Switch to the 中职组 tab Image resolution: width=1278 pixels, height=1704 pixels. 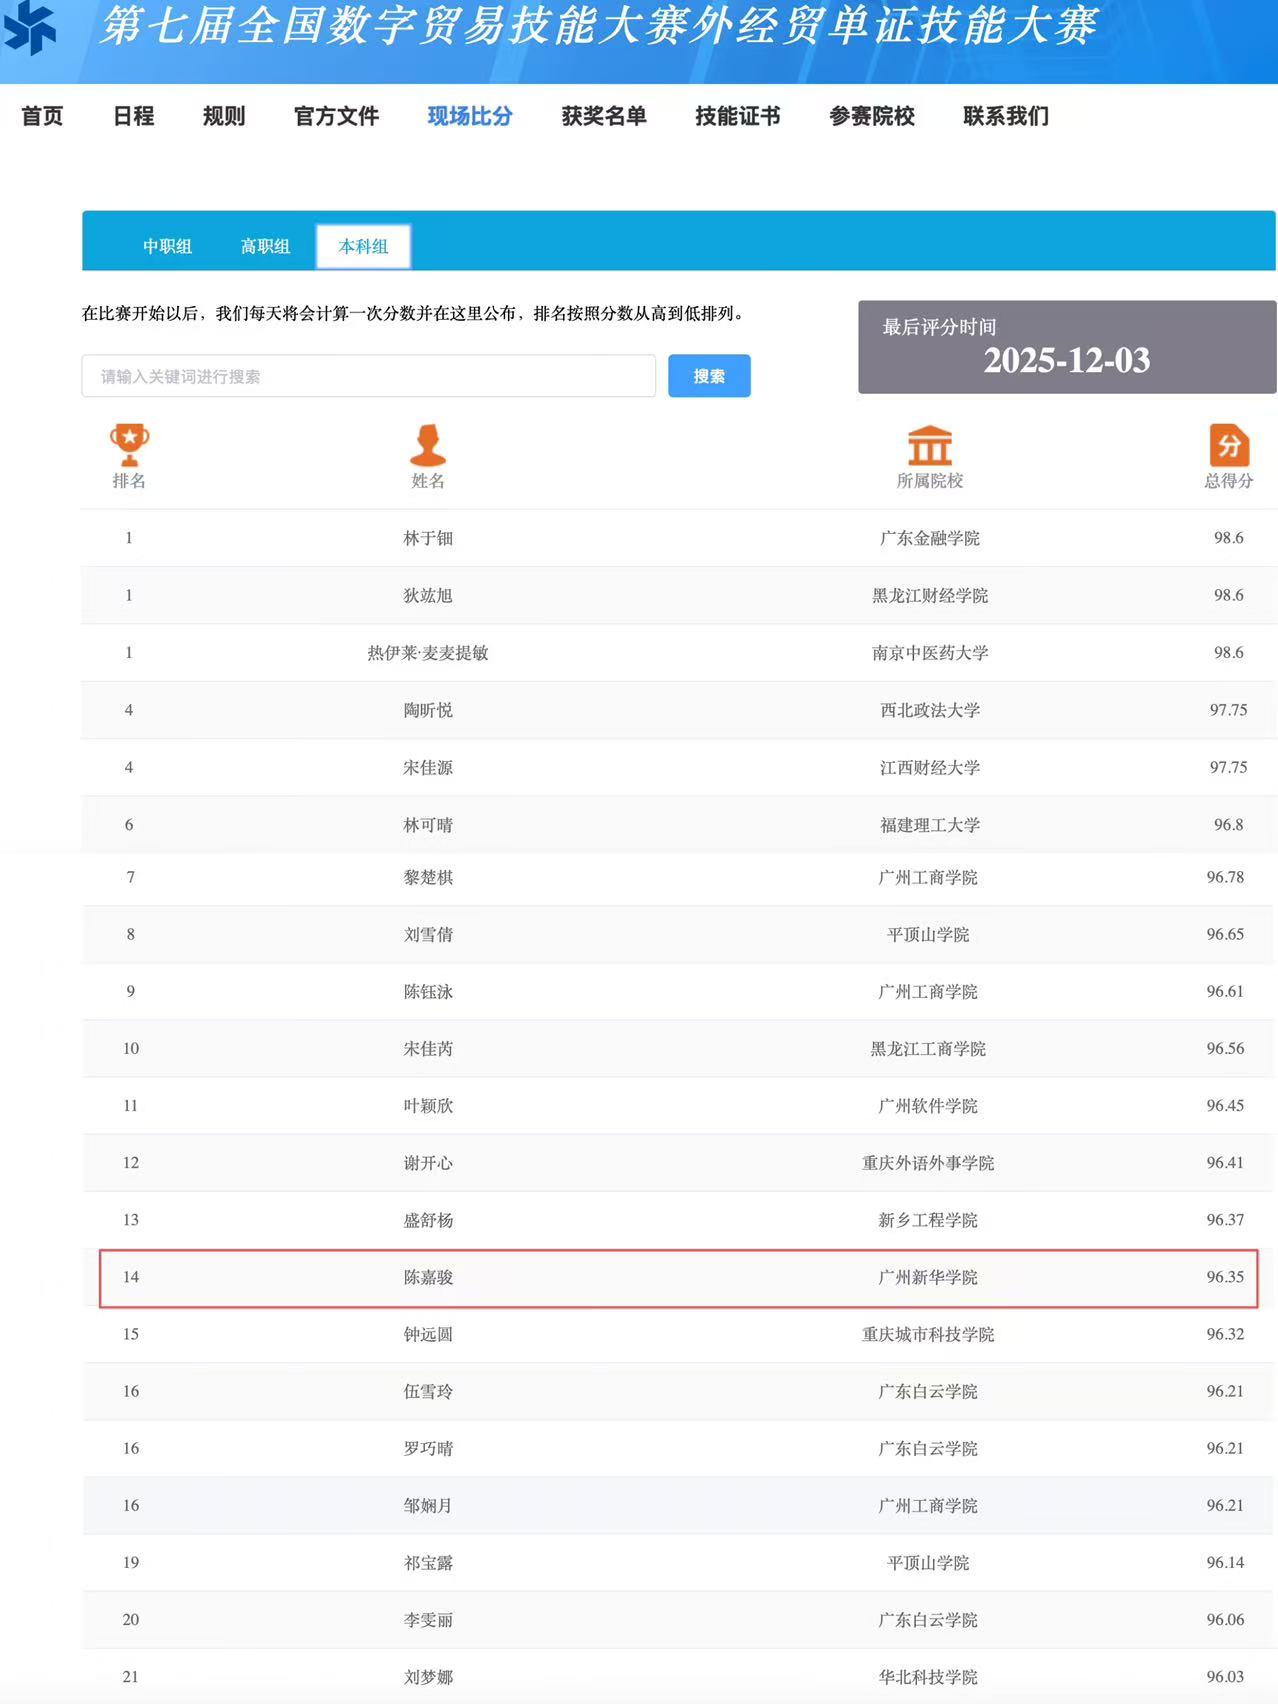167,246
